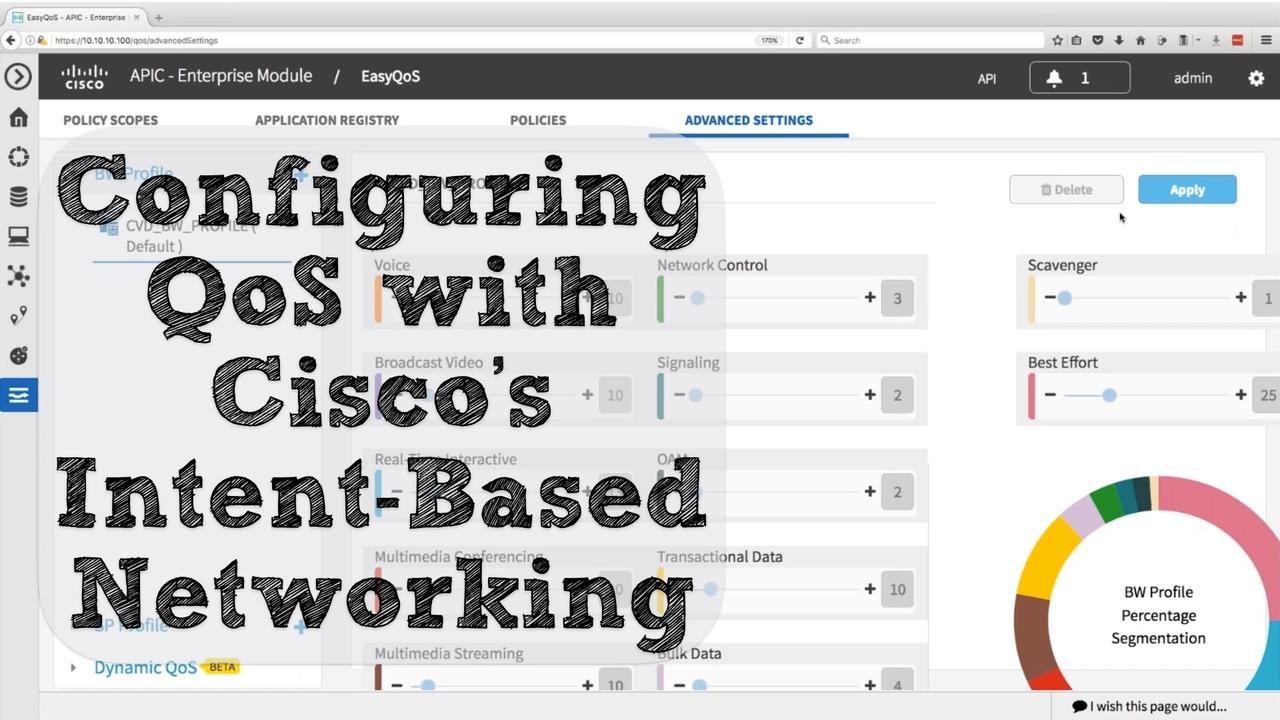
Task: Select the Advanced Settings tab
Action: pos(749,120)
